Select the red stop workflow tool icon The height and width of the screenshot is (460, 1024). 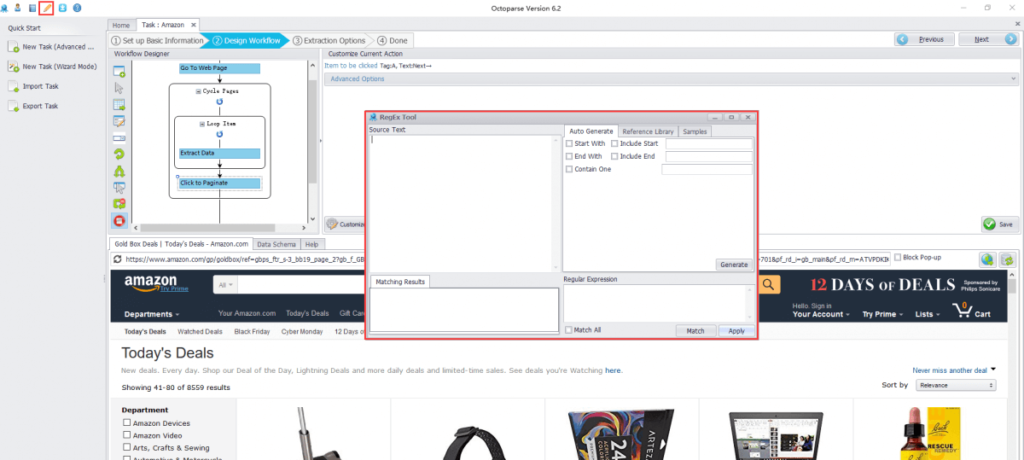pos(119,221)
